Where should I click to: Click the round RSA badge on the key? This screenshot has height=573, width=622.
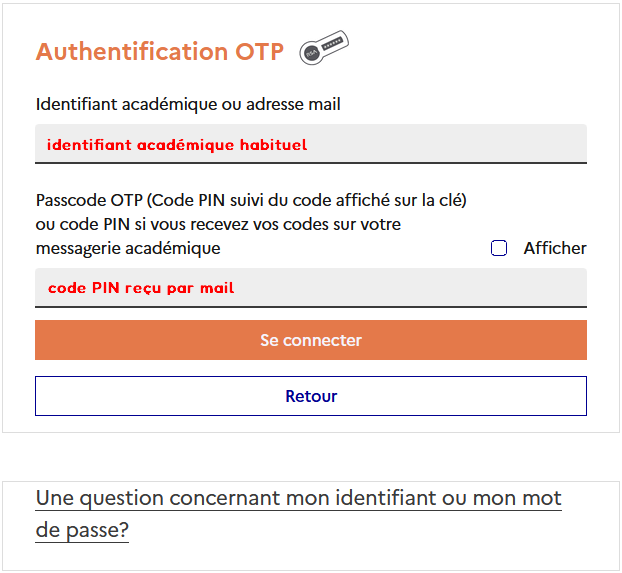click(312, 53)
